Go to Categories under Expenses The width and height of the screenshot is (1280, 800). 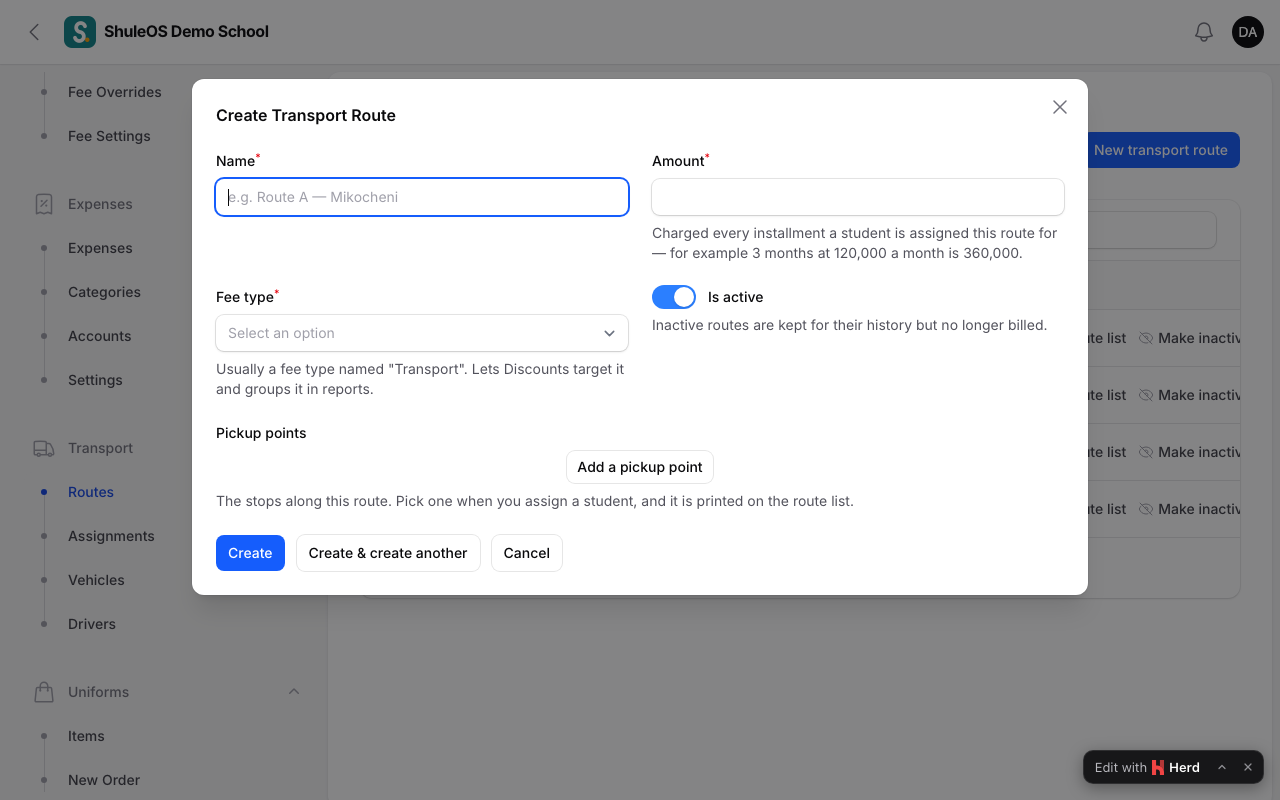pyautogui.click(x=104, y=292)
